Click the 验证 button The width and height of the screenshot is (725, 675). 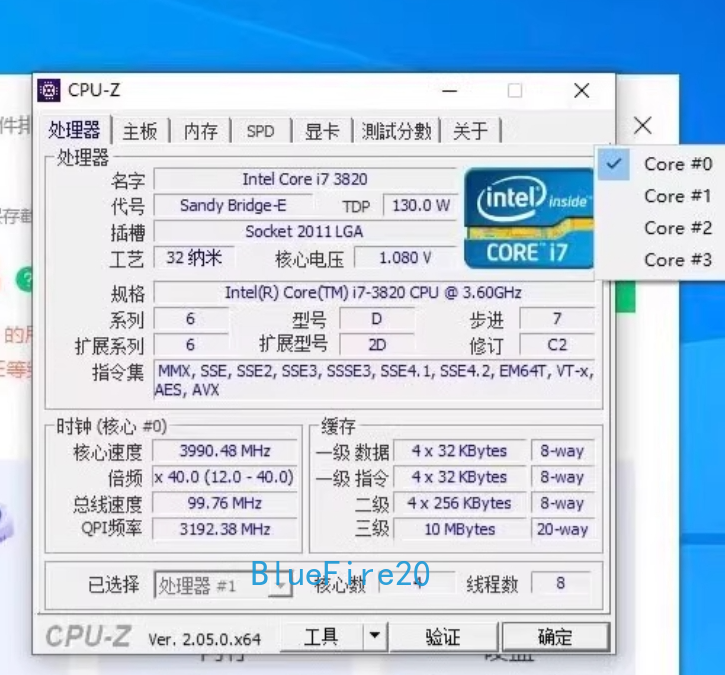(443, 637)
